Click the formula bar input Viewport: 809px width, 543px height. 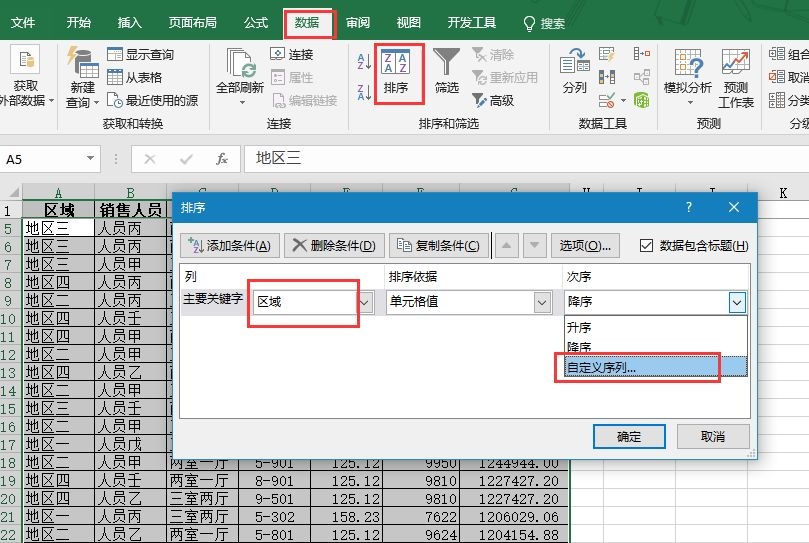(x=526, y=158)
